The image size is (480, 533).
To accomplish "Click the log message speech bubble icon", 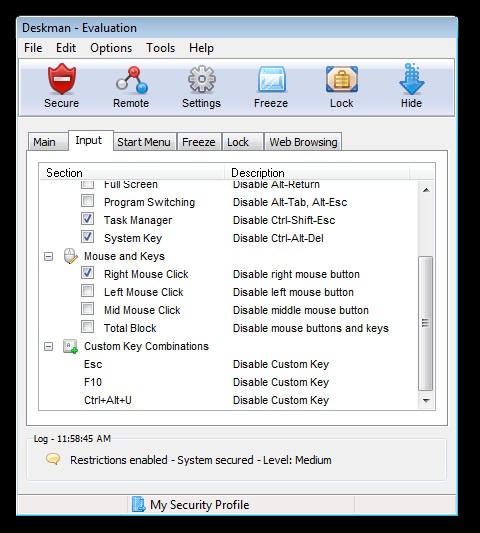I will [x=53, y=459].
